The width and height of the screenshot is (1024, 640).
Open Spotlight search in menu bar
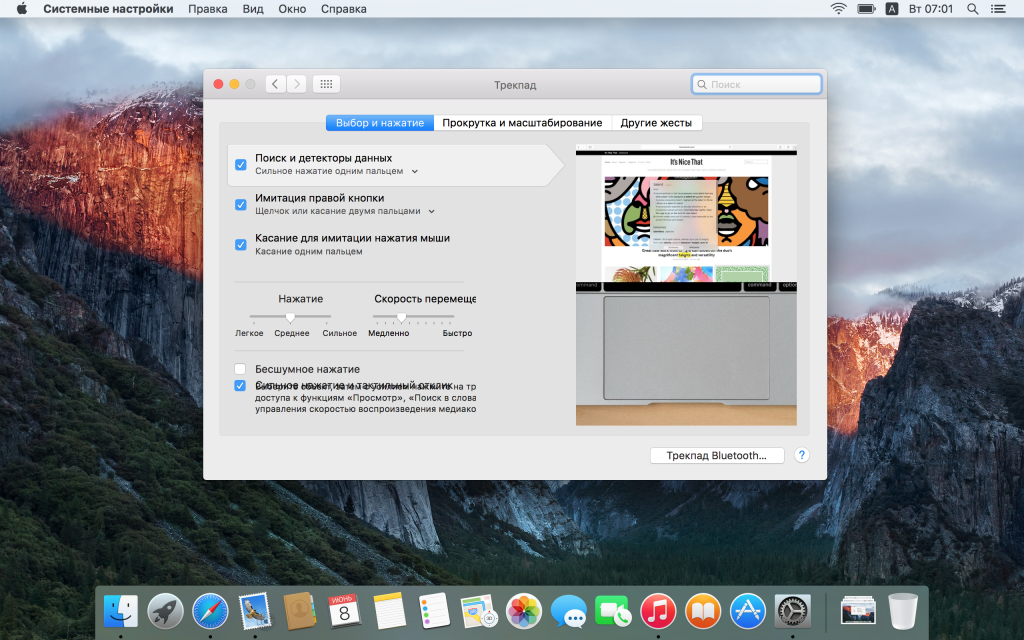click(x=973, y=9)
